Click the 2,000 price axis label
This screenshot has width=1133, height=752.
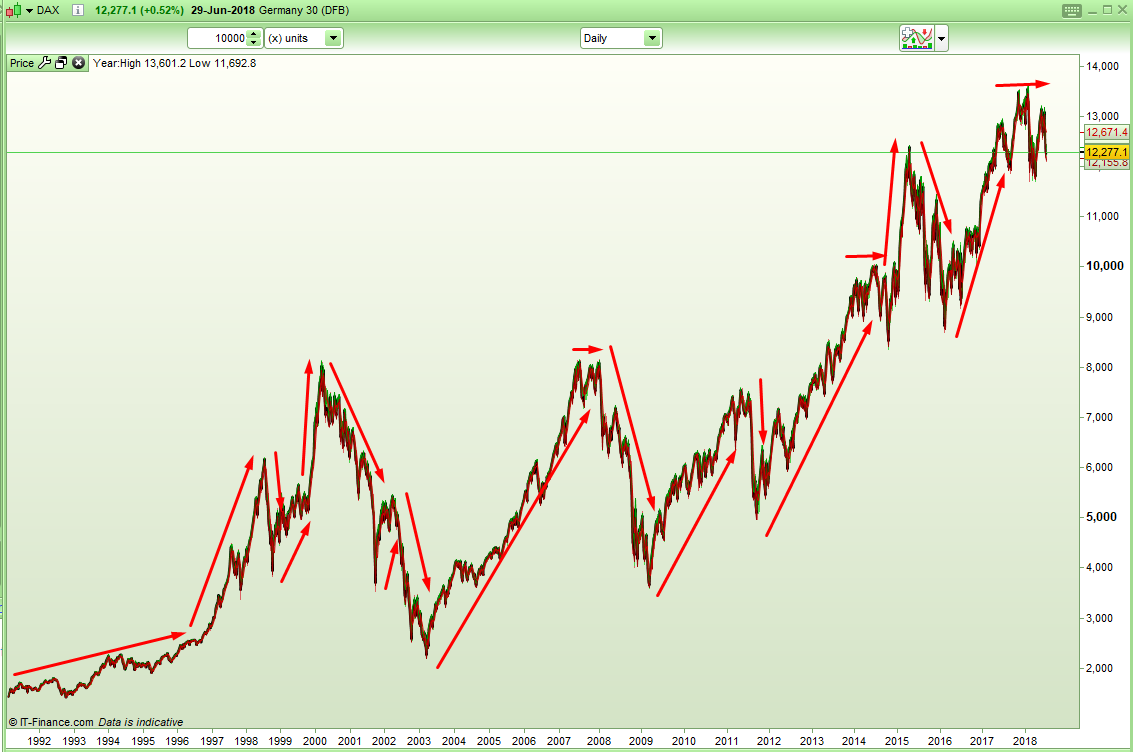[1099, 668]
